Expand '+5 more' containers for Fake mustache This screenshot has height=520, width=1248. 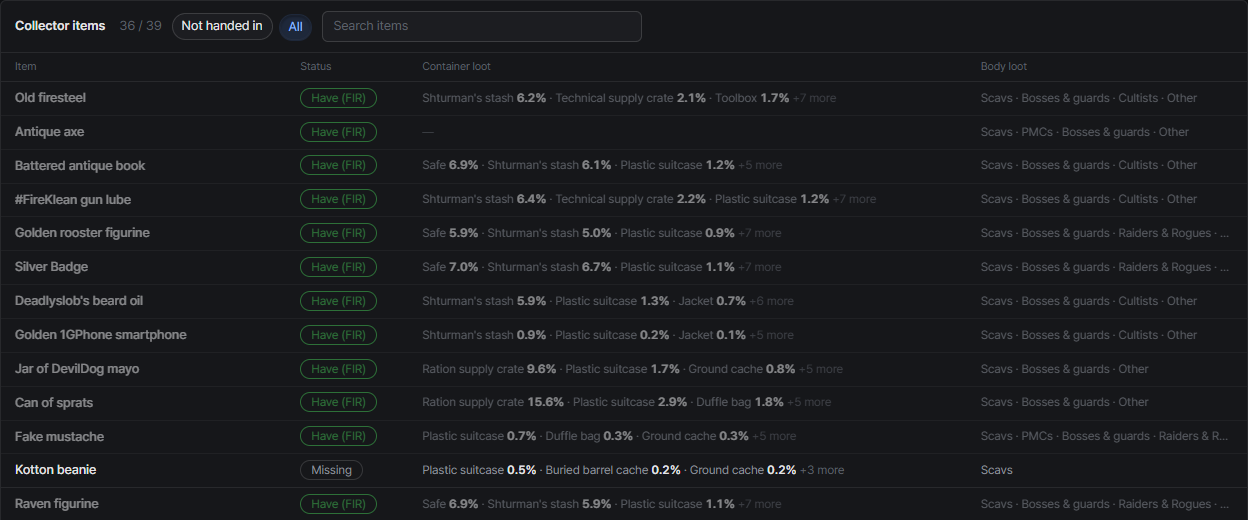774,437
